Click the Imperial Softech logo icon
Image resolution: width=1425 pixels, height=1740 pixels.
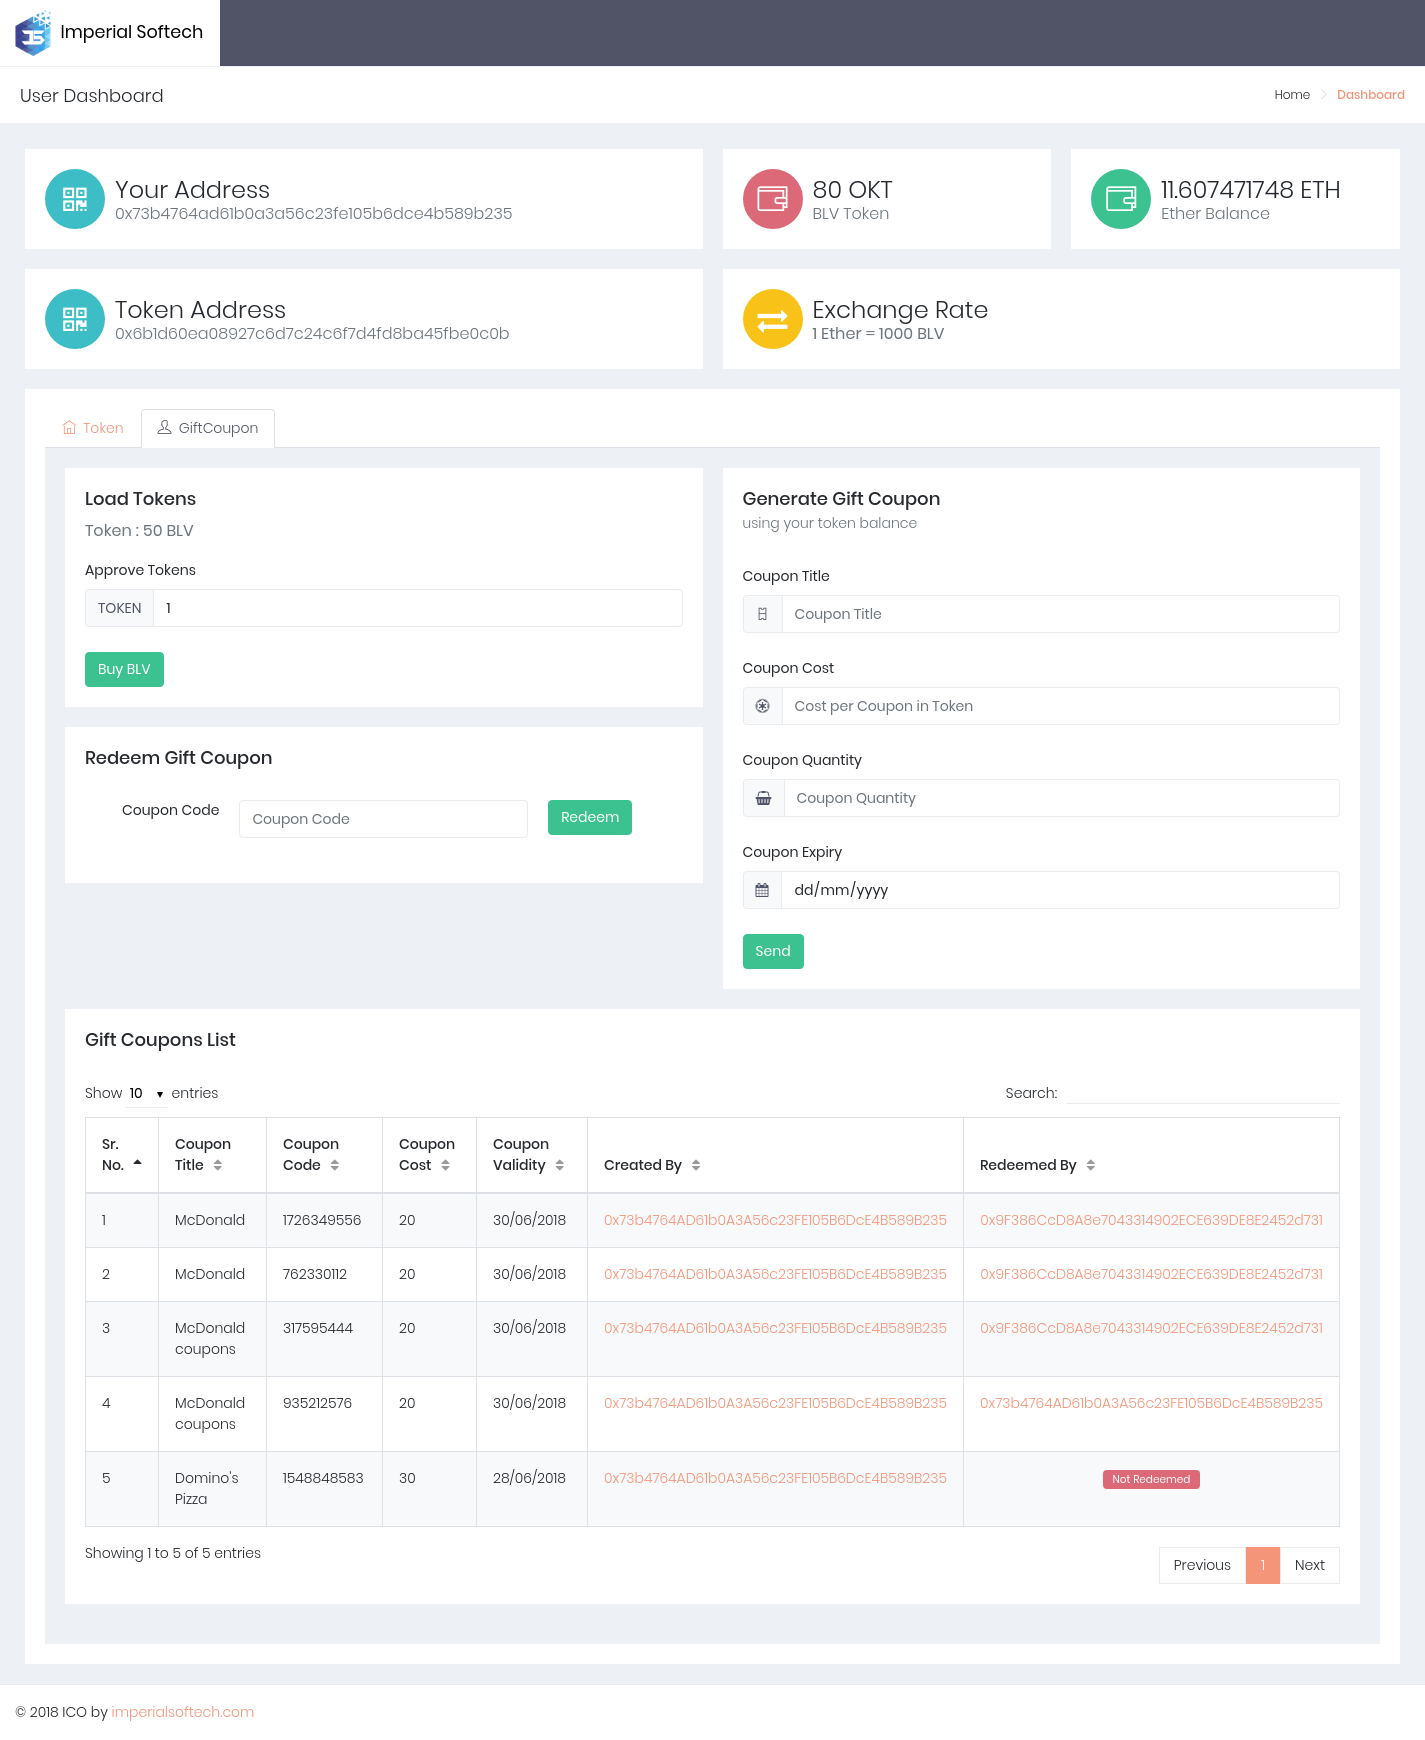point(33,33)
